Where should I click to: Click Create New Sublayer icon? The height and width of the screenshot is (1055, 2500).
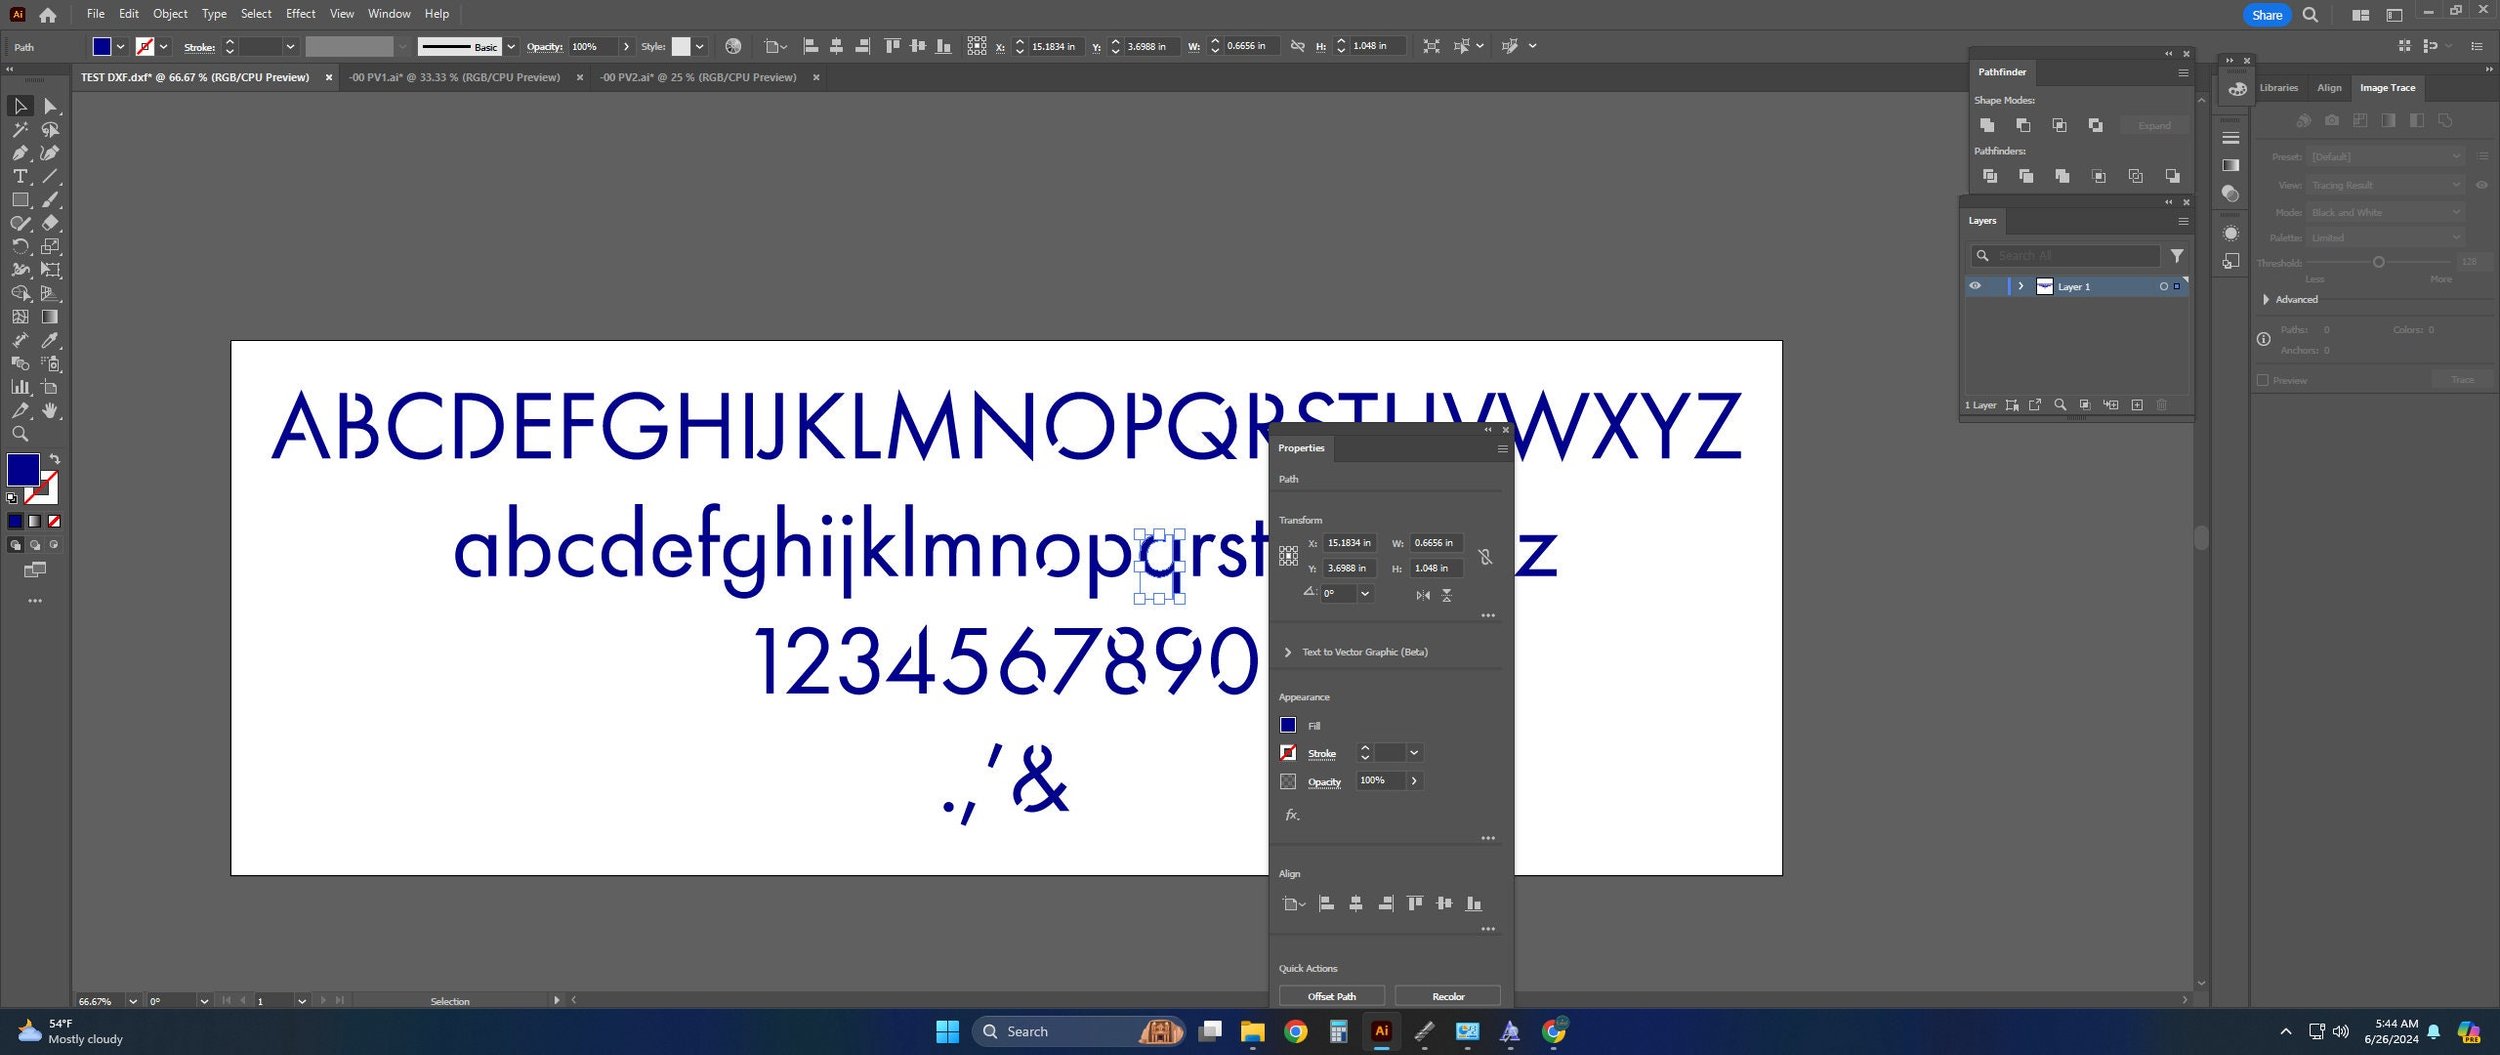click(x=2110, y=405)
